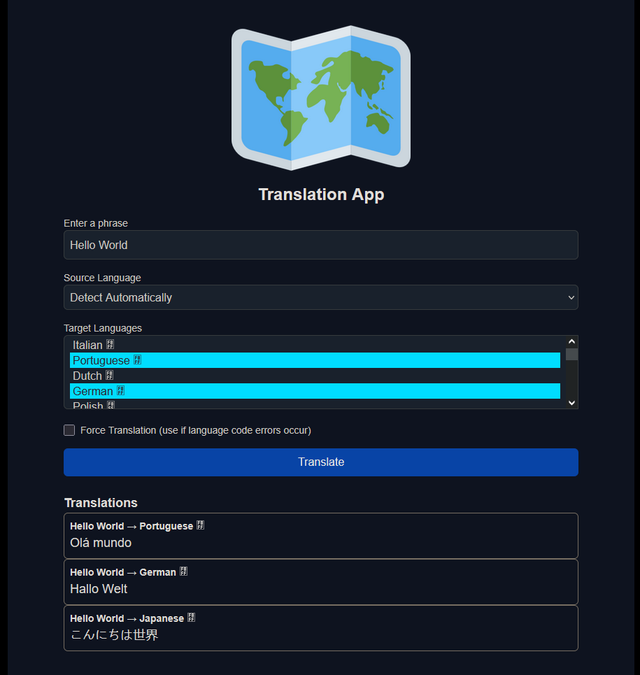Deselect Portuguese in the Target Languages list
The image size is (640, 675).
315,360
